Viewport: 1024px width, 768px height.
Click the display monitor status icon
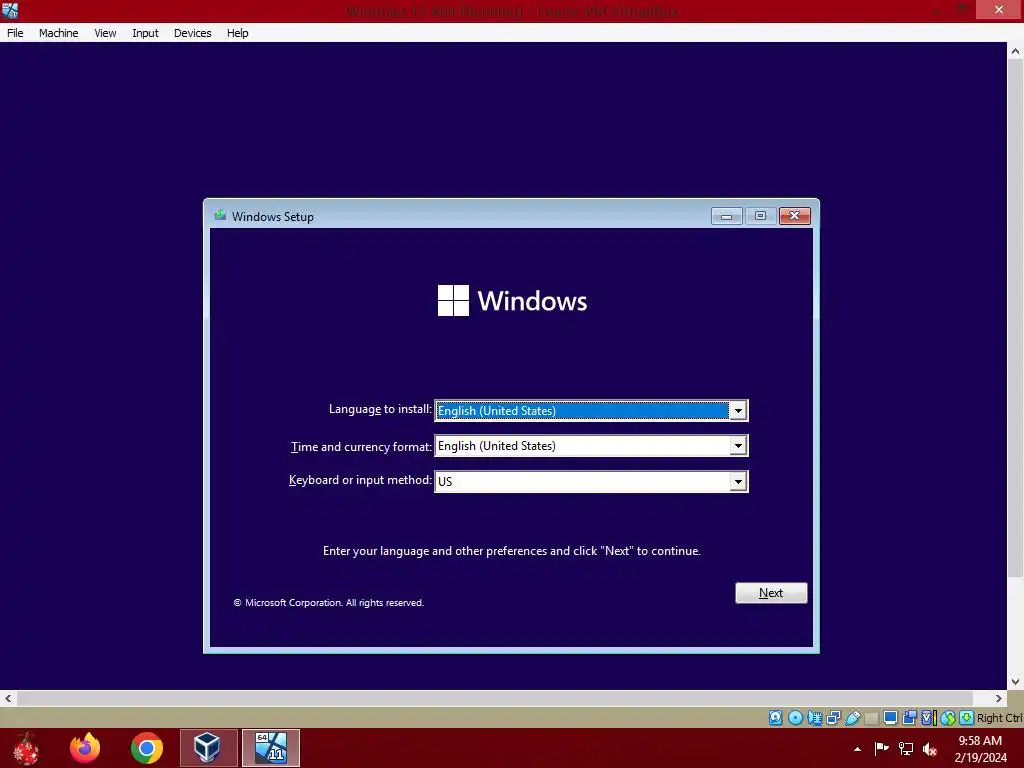(890, 718)
